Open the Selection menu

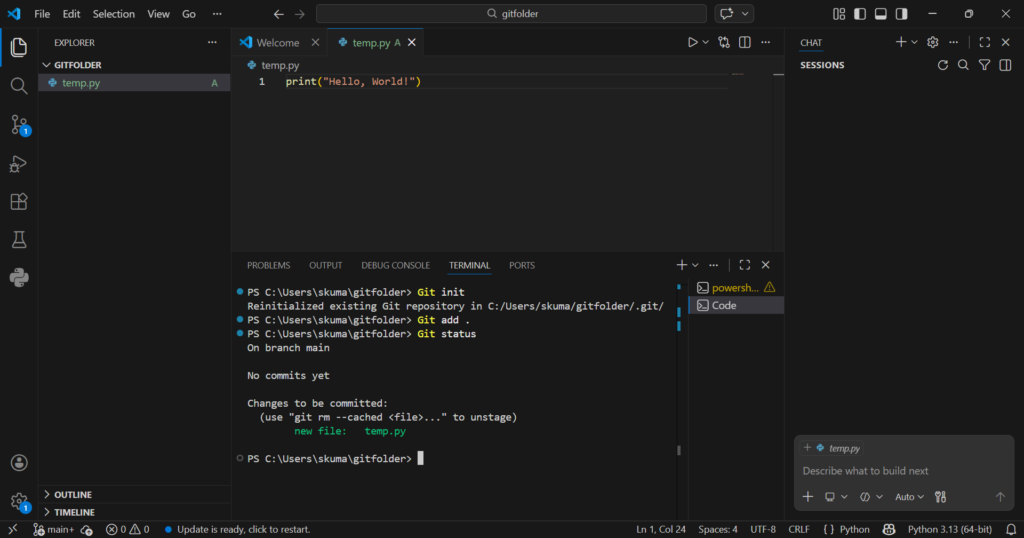pyautogui.click(x=113, y=14)
